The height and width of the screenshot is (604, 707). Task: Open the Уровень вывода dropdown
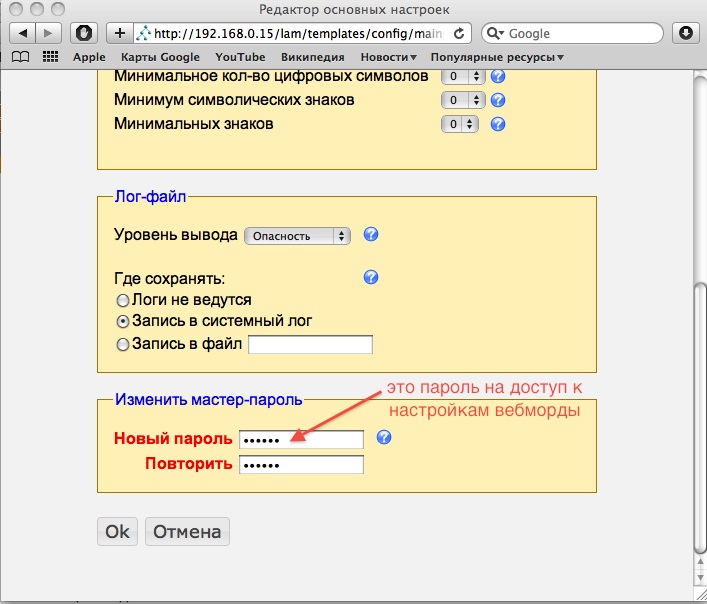click(298, 236)
